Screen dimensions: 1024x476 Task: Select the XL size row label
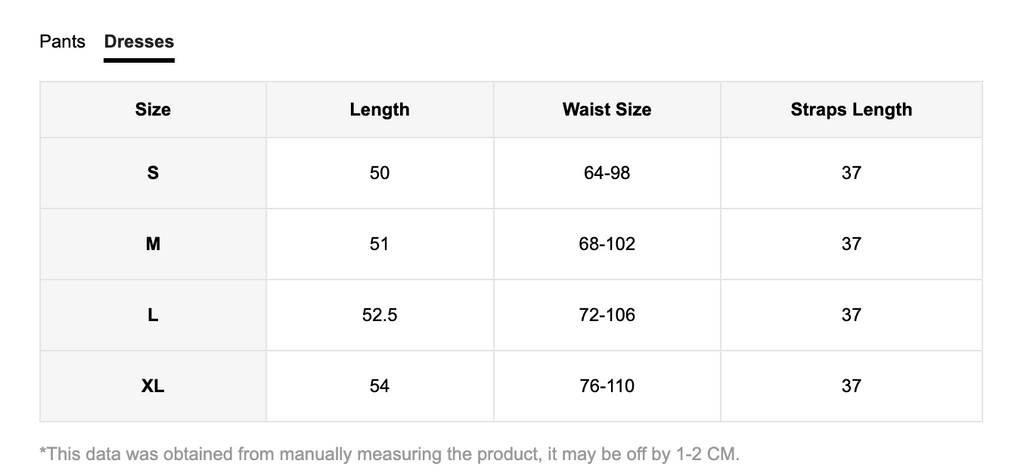coord(153,386)
